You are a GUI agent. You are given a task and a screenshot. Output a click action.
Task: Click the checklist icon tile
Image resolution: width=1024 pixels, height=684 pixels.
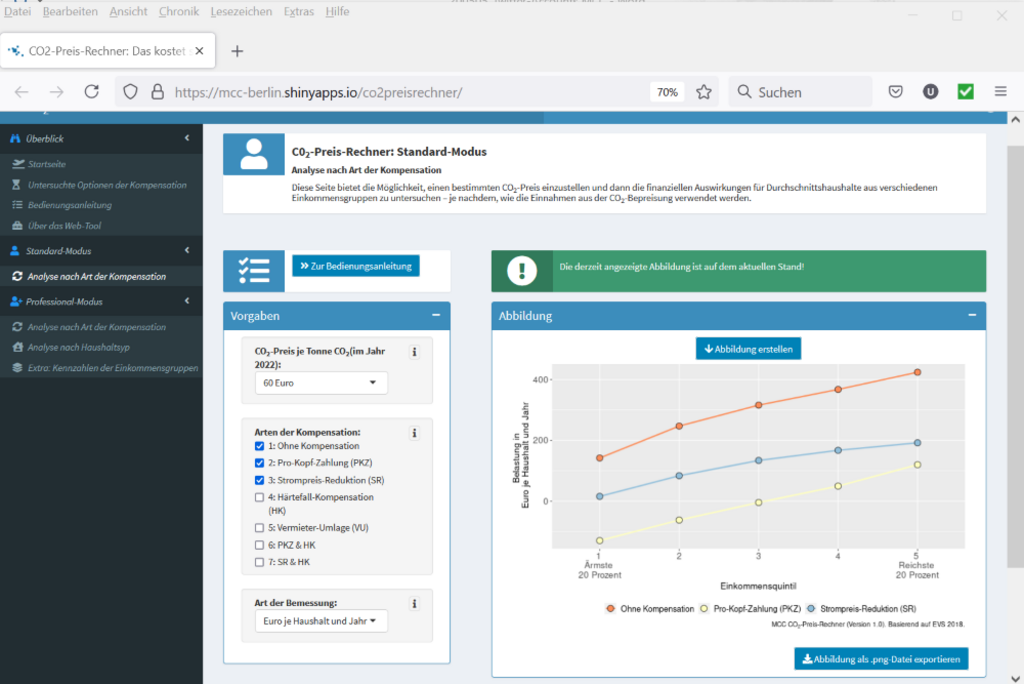254,270
